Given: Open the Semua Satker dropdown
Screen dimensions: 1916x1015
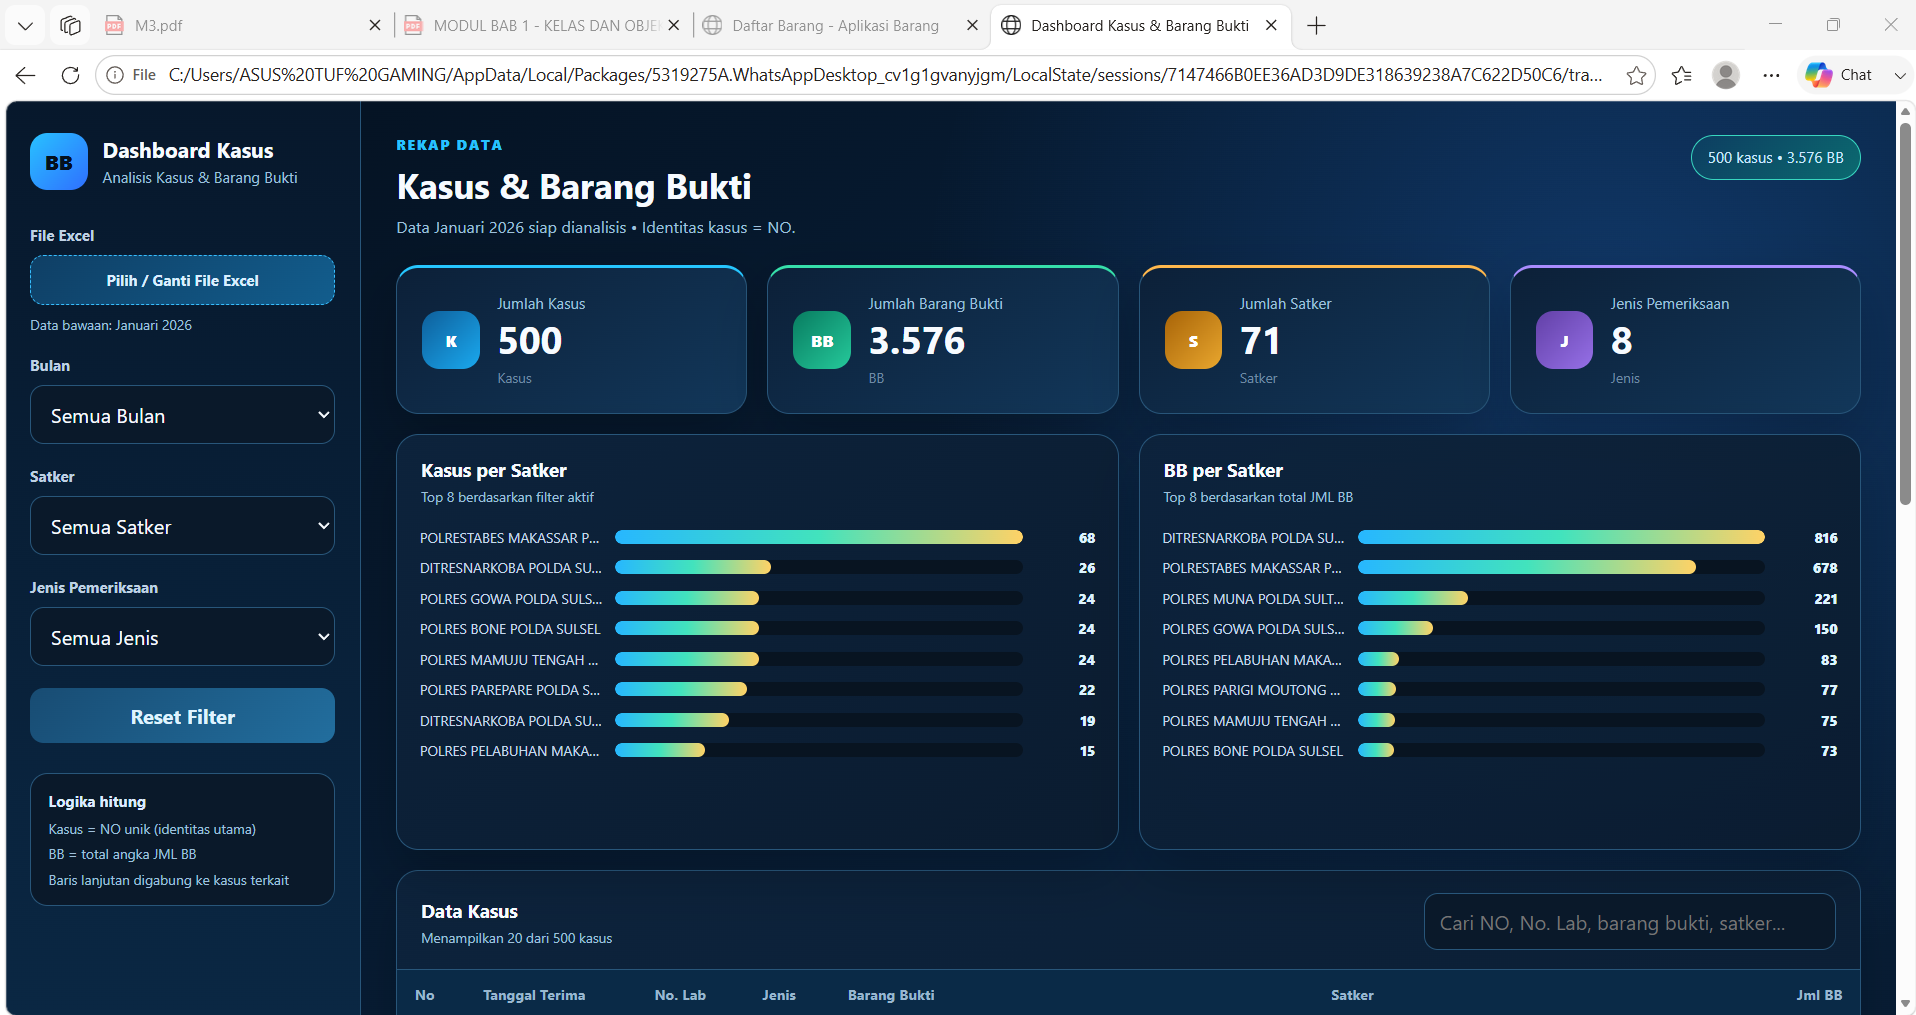Looking at the screenshot, I should click(182, 526).
